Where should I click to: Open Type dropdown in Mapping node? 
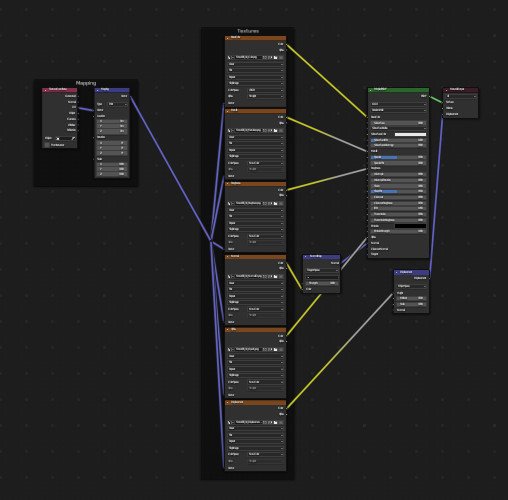[x=117, y=104]
